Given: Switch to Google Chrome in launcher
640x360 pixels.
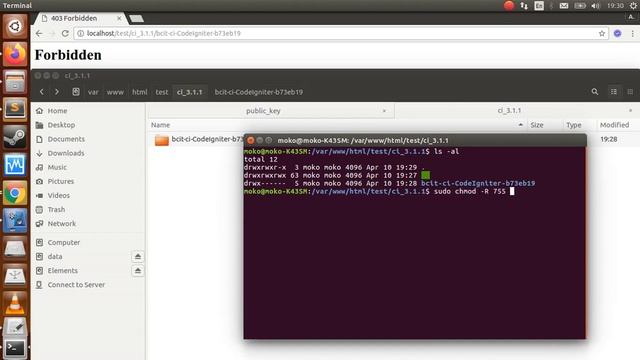Looking at the screenshot, I should [x=15, y=193].
